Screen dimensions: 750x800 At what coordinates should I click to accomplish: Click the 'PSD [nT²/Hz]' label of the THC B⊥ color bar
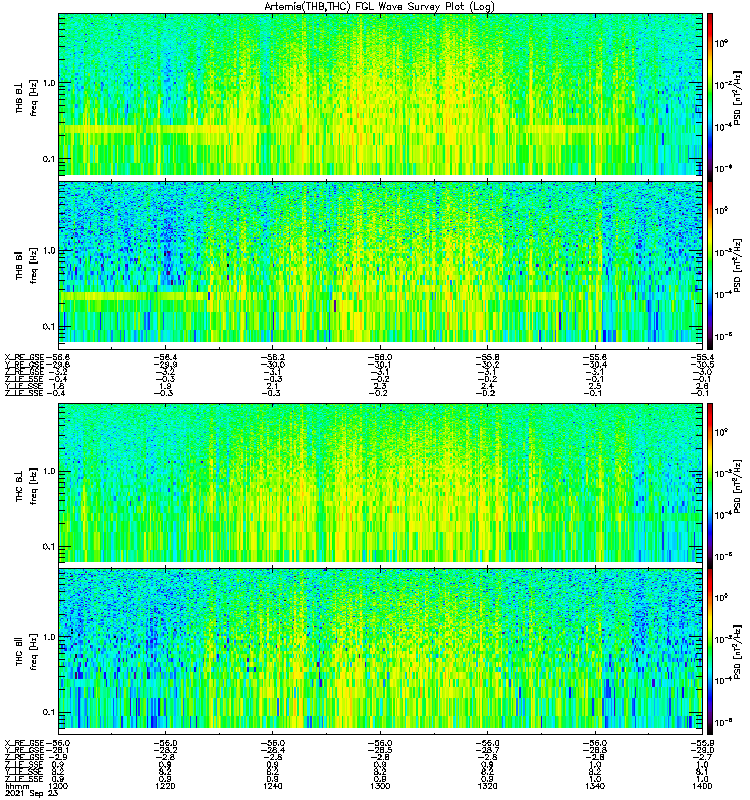tap(737, 486)
